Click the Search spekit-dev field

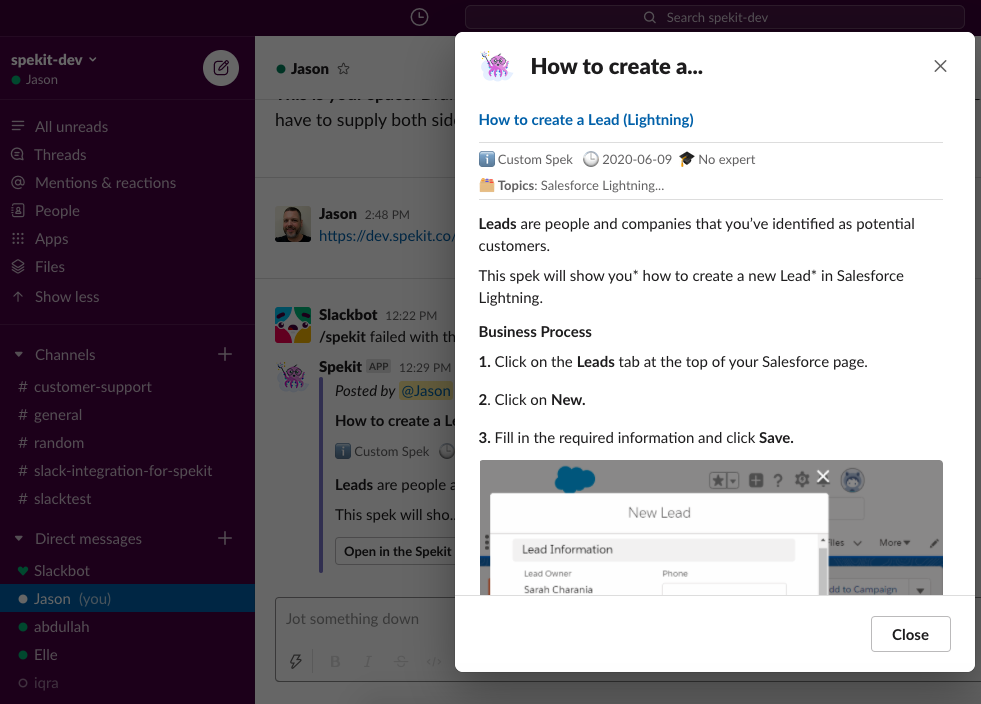[x=714, y=18]
